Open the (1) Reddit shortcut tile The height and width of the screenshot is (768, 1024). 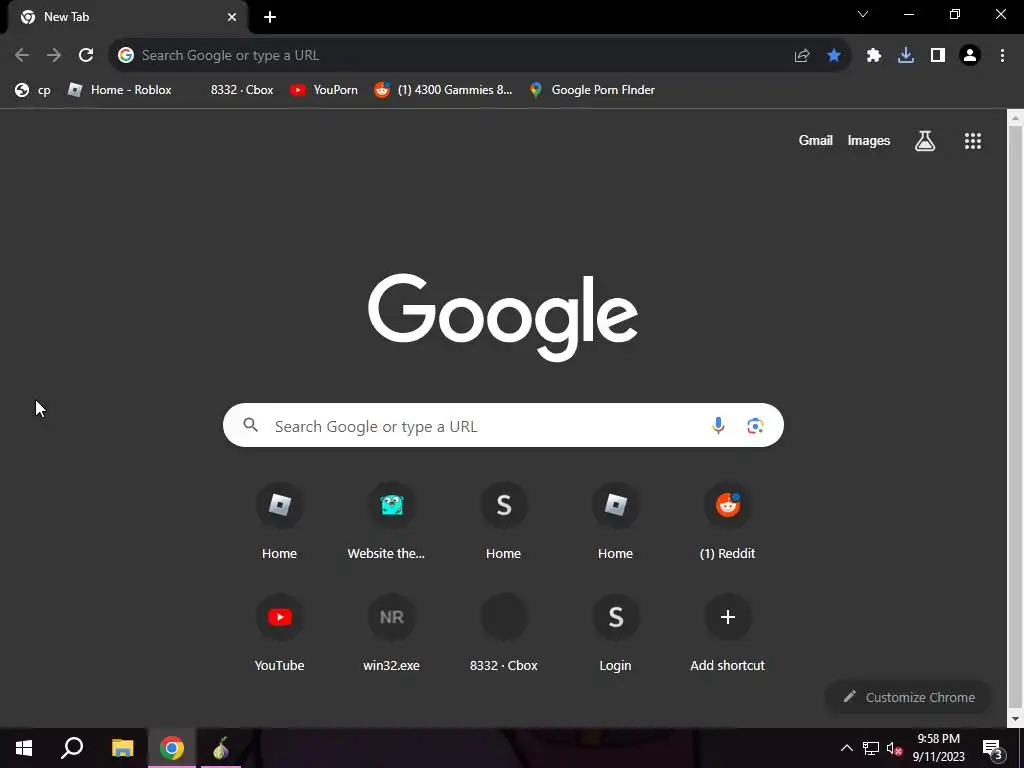click(728, 522)
